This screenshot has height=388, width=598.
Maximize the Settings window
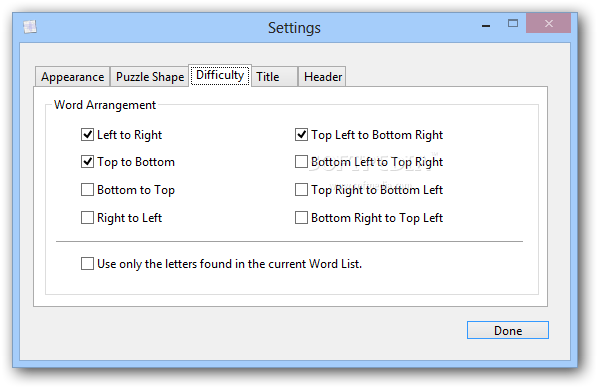[x=513, y=24]
